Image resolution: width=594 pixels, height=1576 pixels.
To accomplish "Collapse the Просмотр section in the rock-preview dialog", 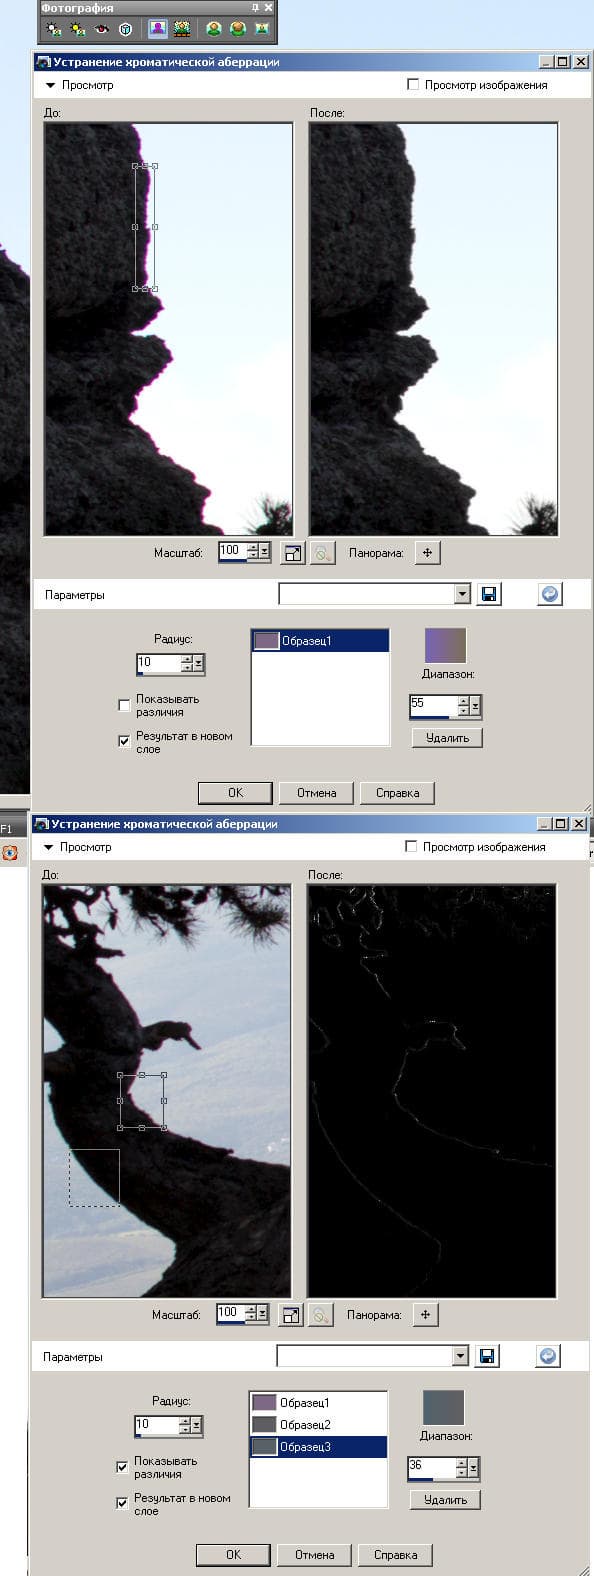I will pyautogui.click(x=49, y=85).
